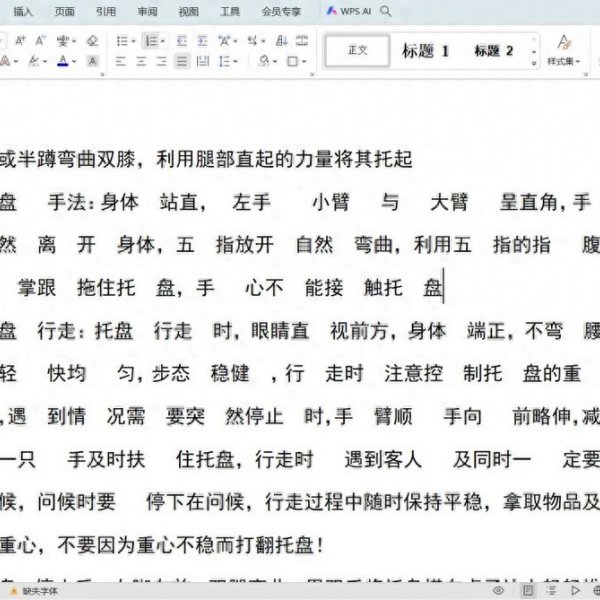The width and height of the screenshot is (600, 600).
Task: Click the increase font size icon
Action: tap(22, 41)
